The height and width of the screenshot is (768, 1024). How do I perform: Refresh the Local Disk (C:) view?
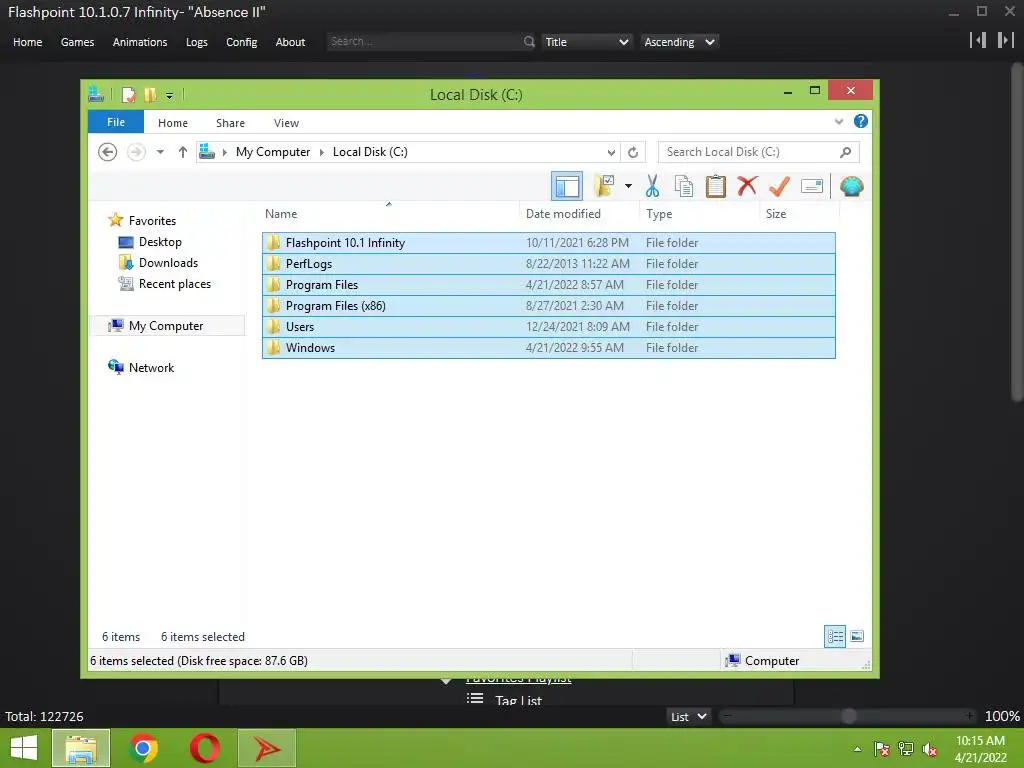coord(633,152)
